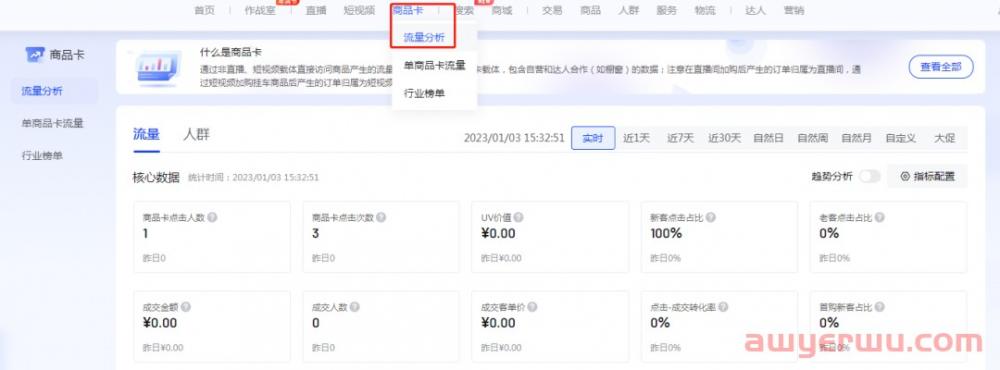Screen dimensions: 1000x370
Task: Open the 商品 top navigation item
Action: click(x=590, y=10)
